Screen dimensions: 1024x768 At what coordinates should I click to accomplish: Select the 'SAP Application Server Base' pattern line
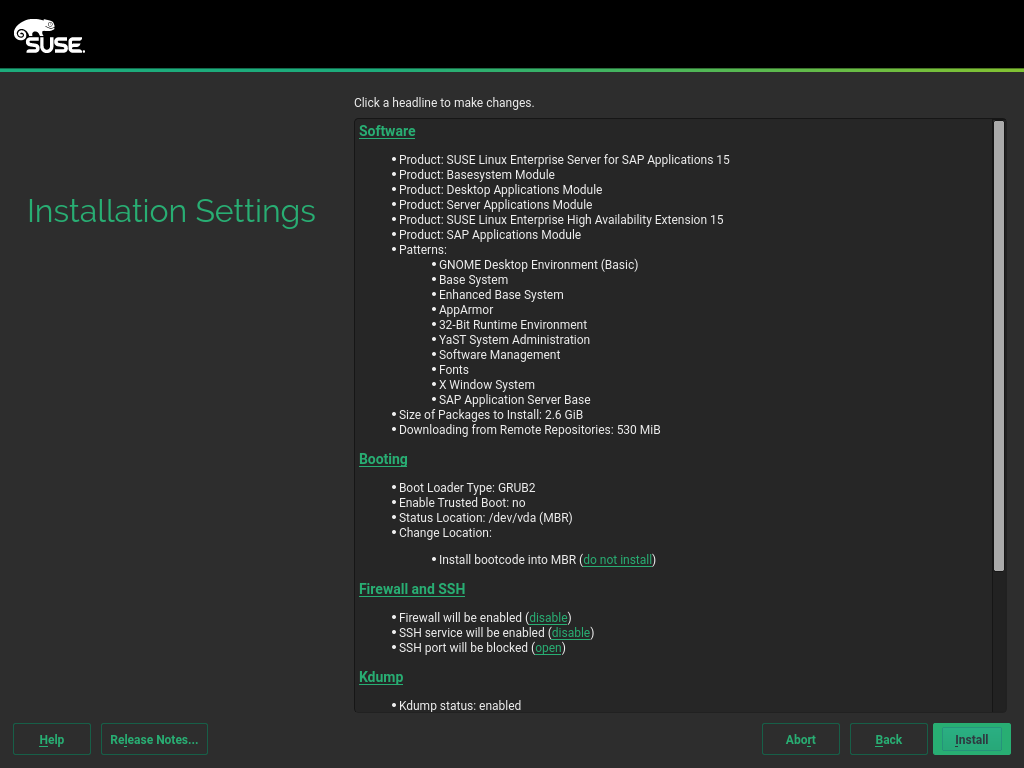click(x=514, y=400)
